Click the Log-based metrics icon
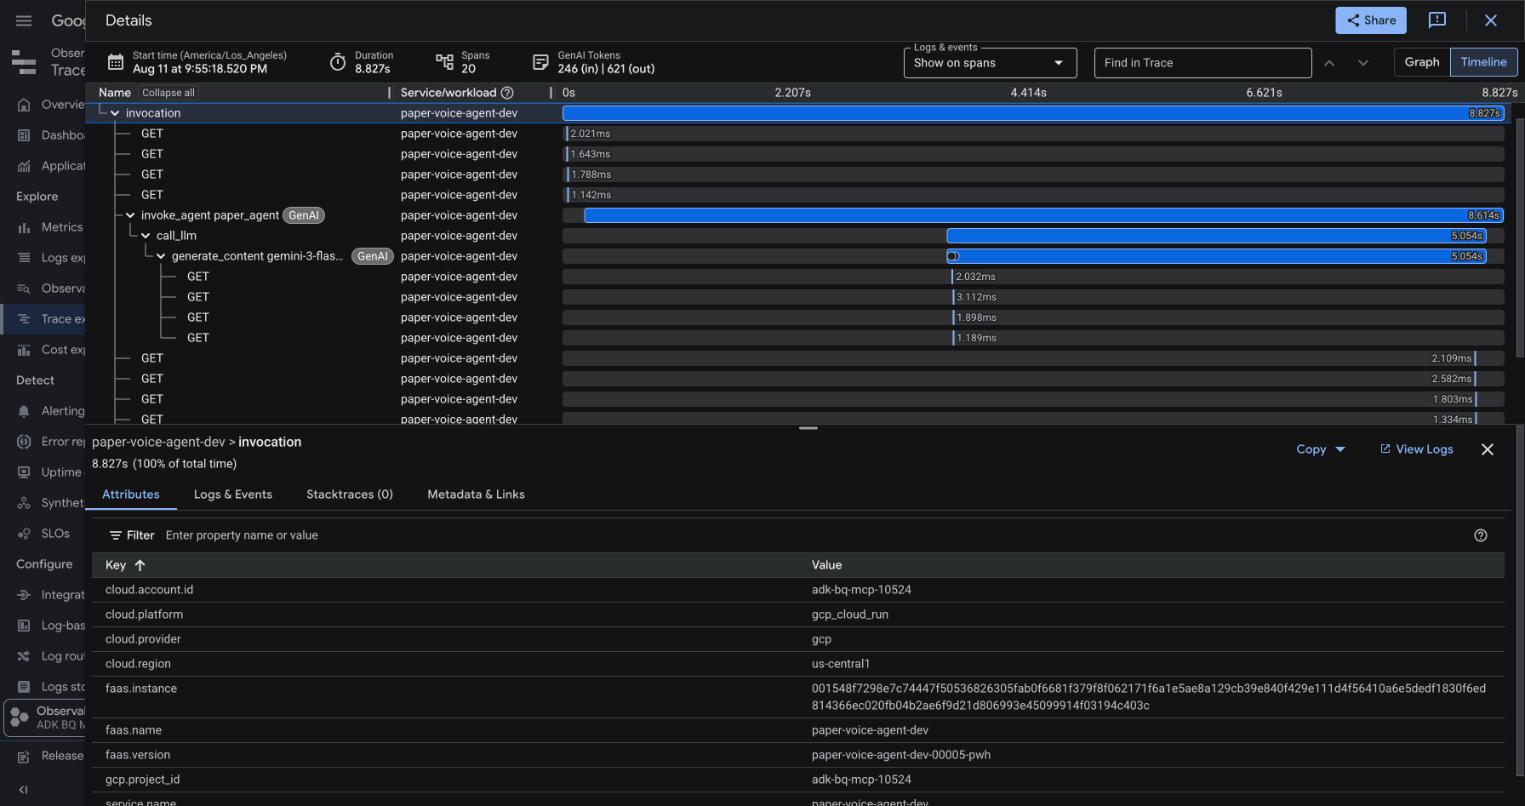1525x806 pixels. click(x=24, y=625)
